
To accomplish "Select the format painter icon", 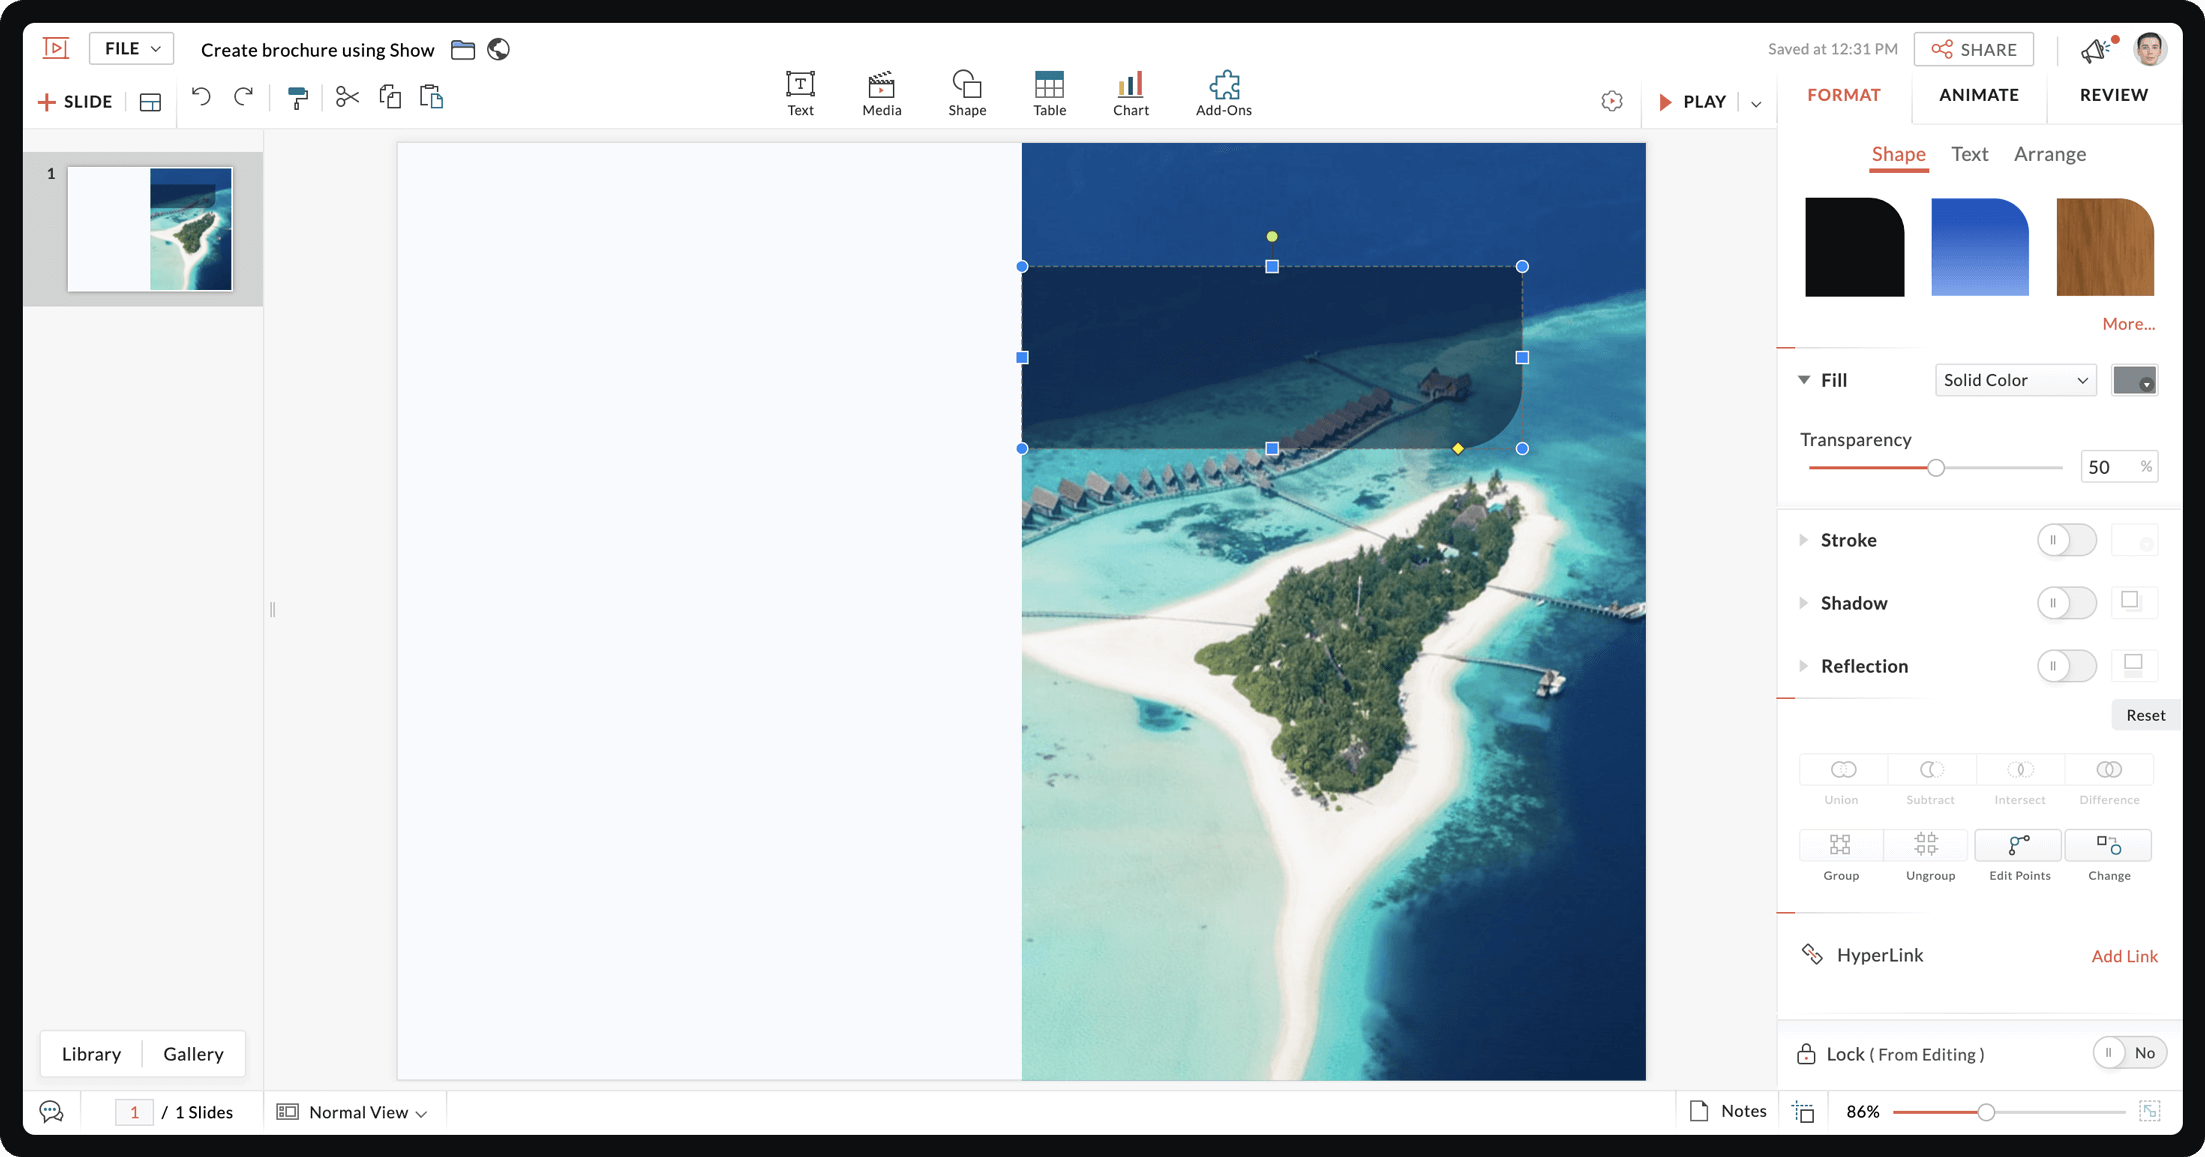I will 297,97.
